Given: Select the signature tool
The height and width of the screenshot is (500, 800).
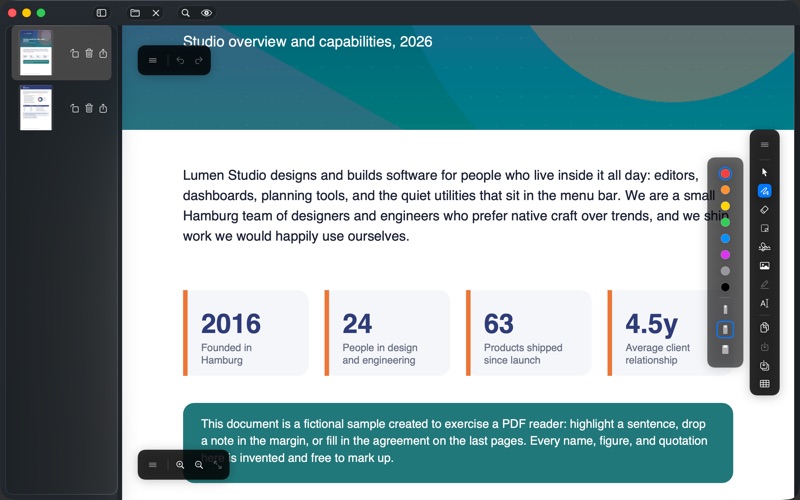Looking at the screenshot, I should click(x=764, y=247).
